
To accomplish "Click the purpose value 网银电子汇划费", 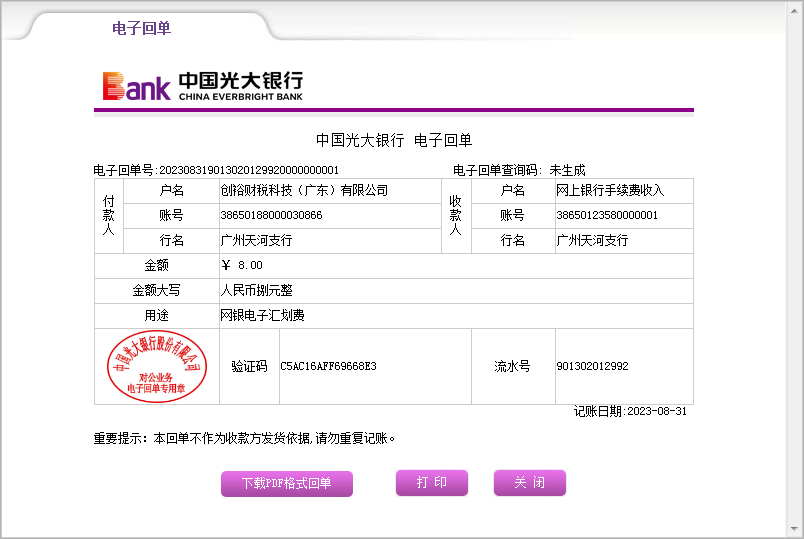I will [x=262, y=315].
